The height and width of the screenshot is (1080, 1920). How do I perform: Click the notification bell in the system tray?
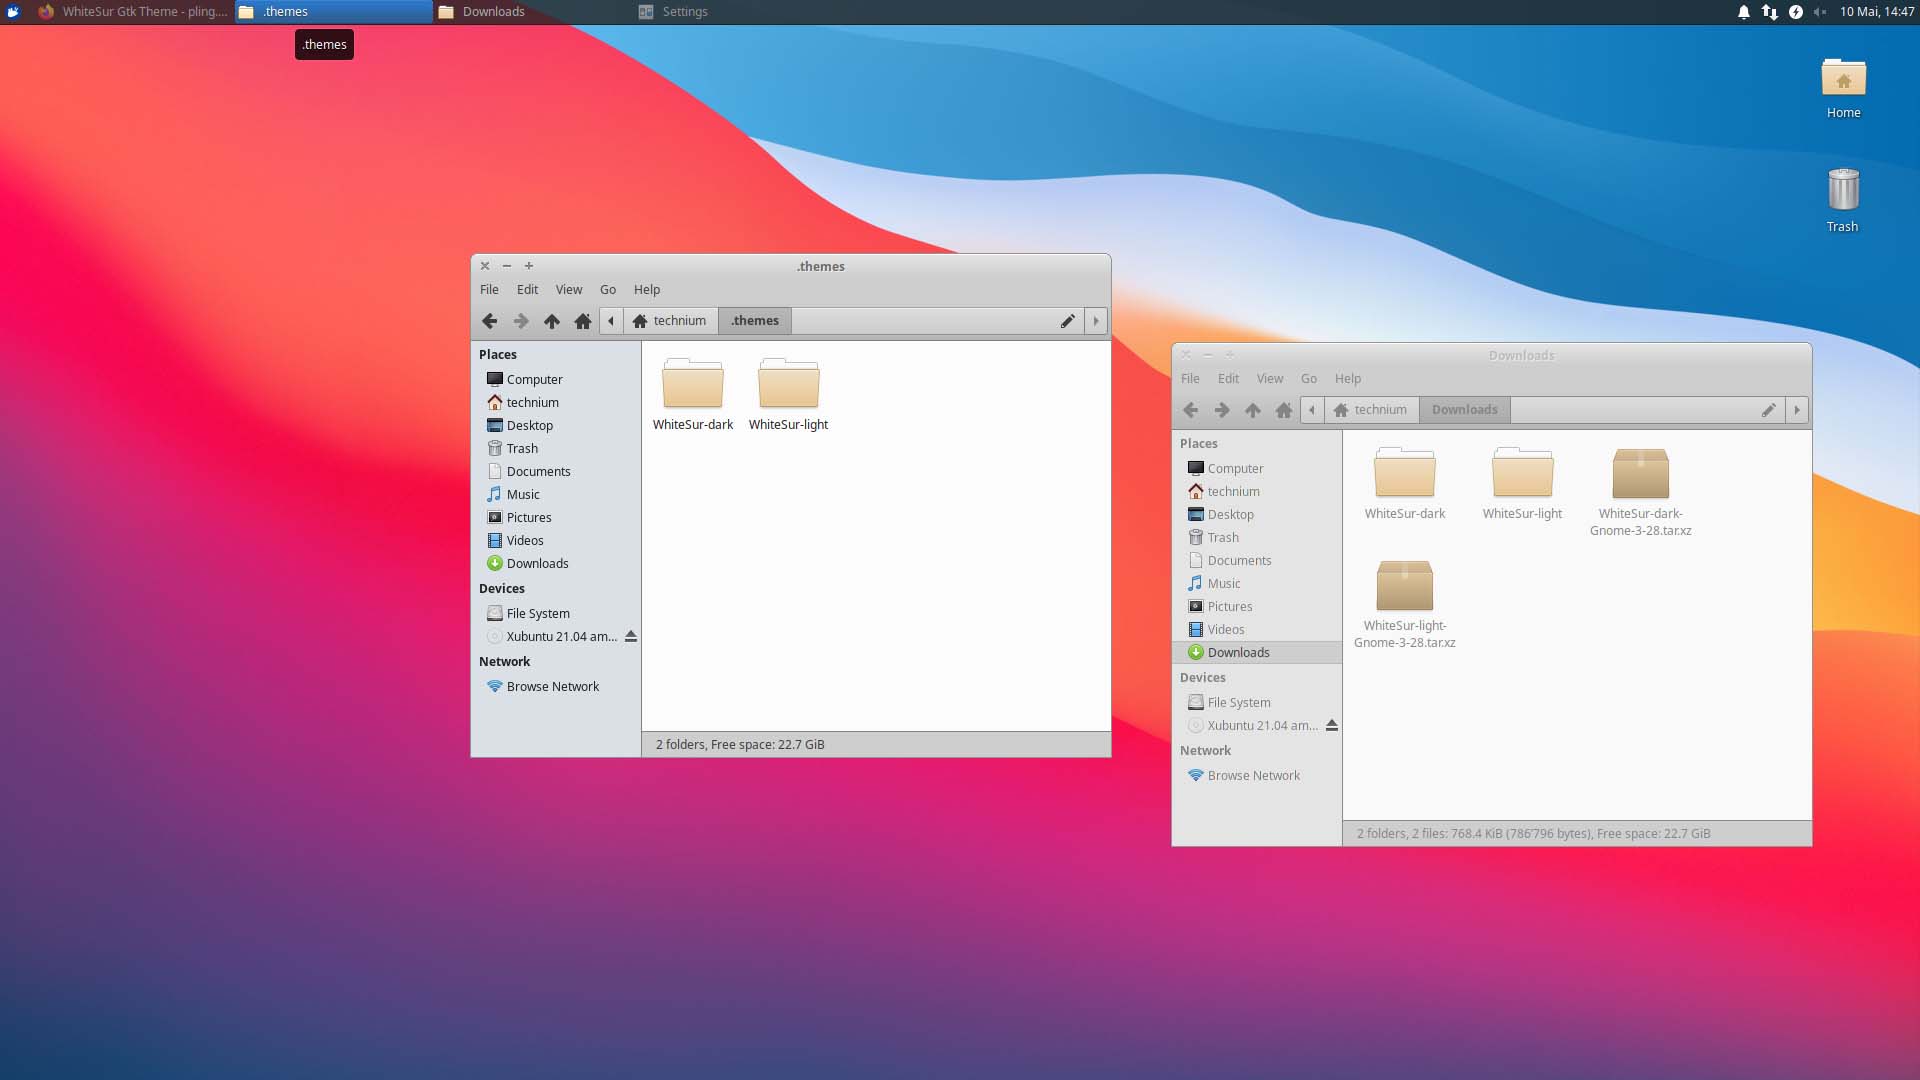[x=1743, y=11]
